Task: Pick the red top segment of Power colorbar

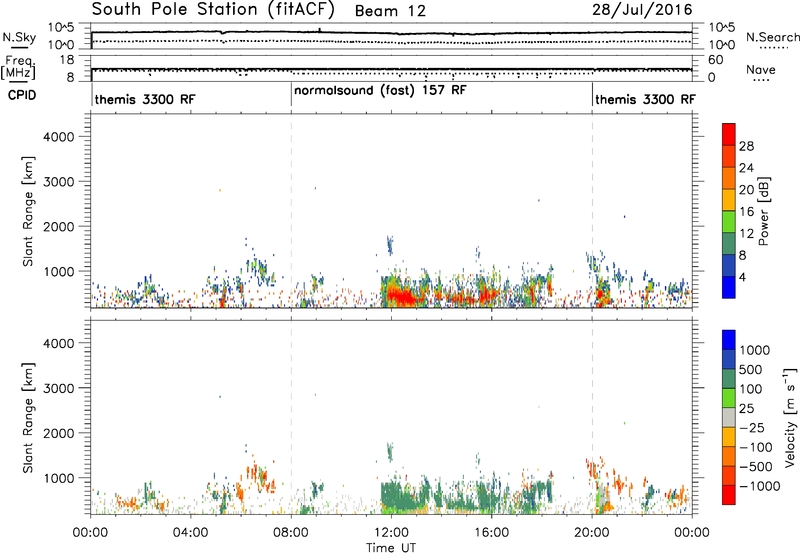Action: pyautogui.click(x=729, y=134)
